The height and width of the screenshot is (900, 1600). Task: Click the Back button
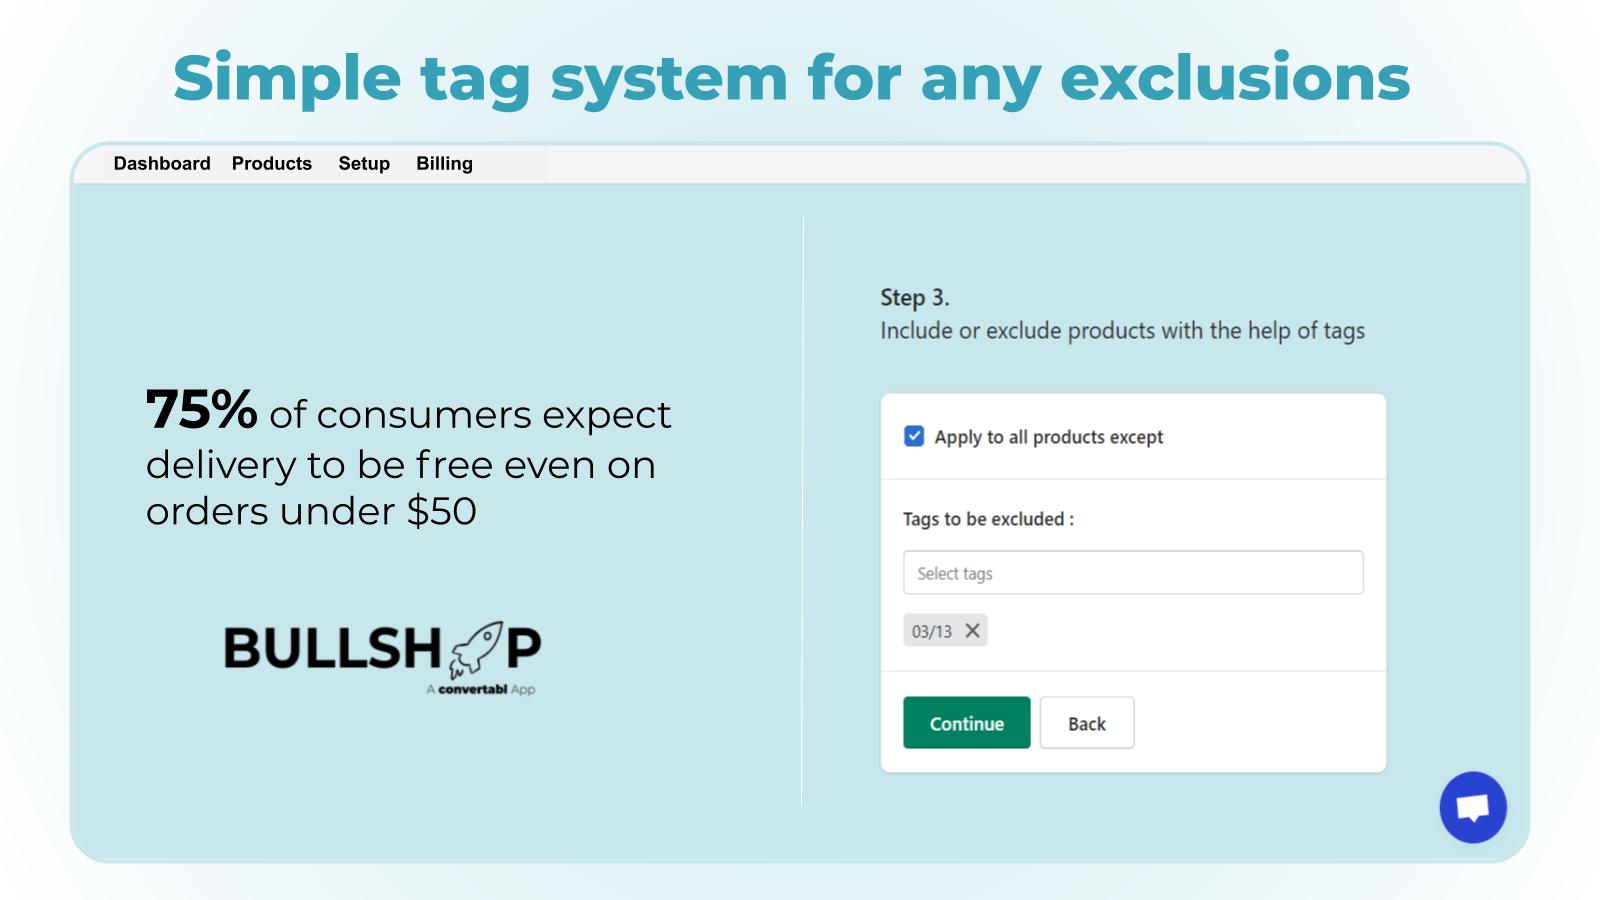(x=1086, y=723)
